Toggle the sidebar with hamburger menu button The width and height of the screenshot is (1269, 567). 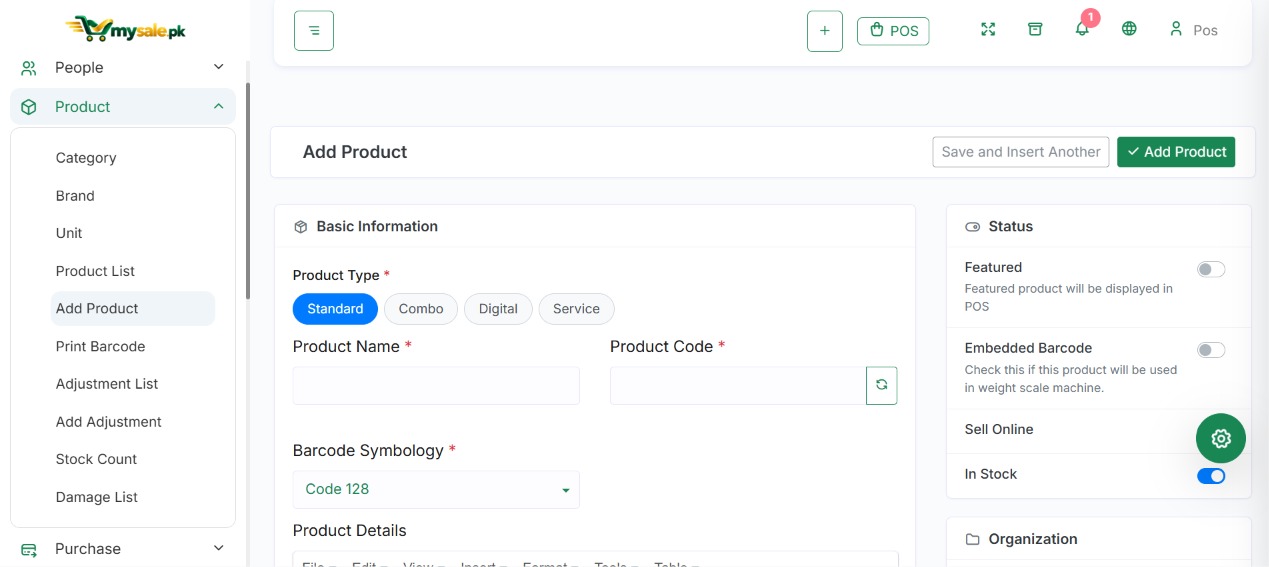tap(314, 31)
